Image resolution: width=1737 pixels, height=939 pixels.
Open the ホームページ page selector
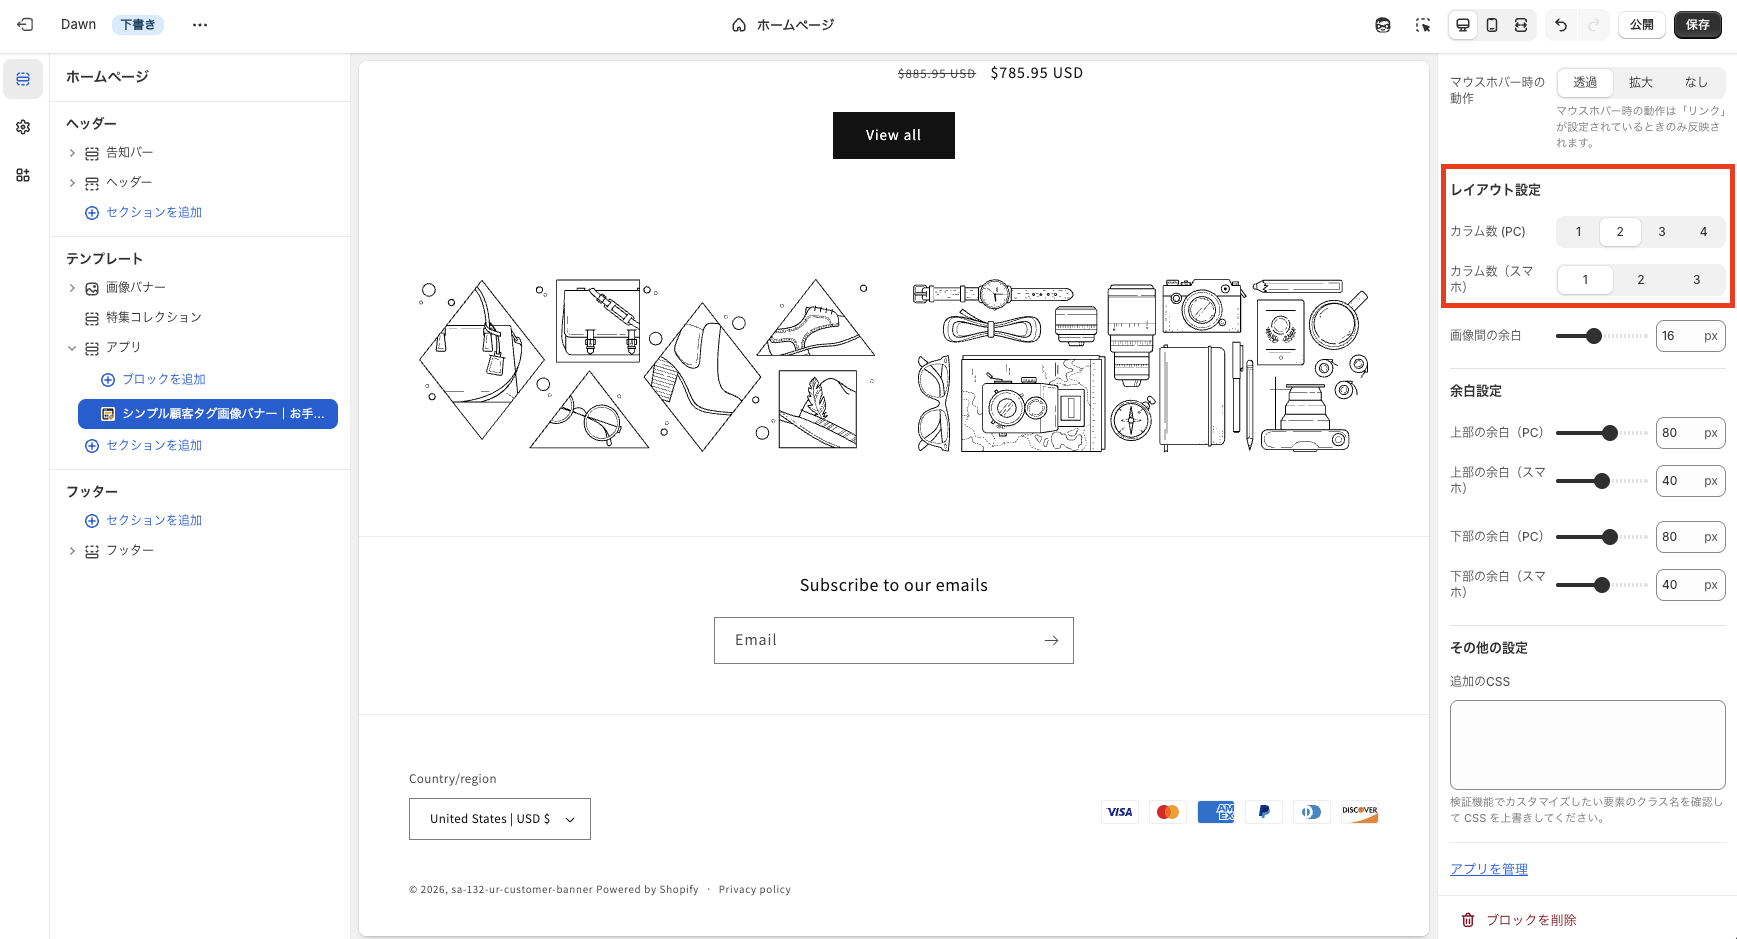click(x=783, y=24)
